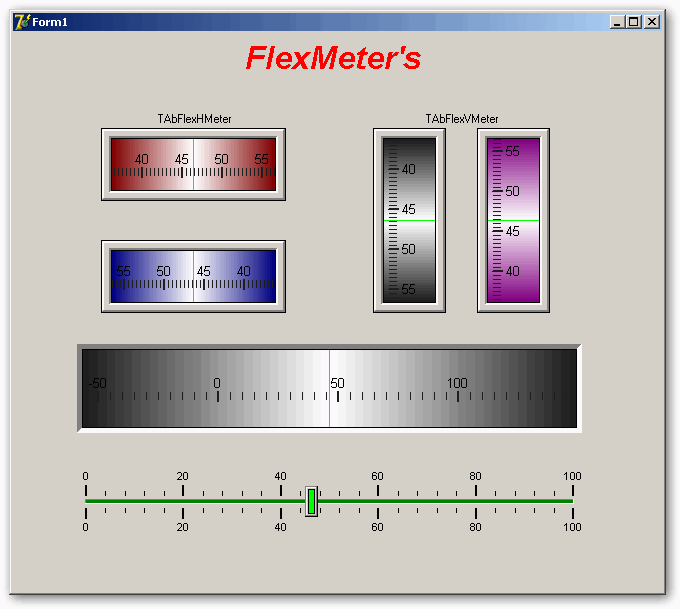Click the 100 label below the slider

click(572, 527)
